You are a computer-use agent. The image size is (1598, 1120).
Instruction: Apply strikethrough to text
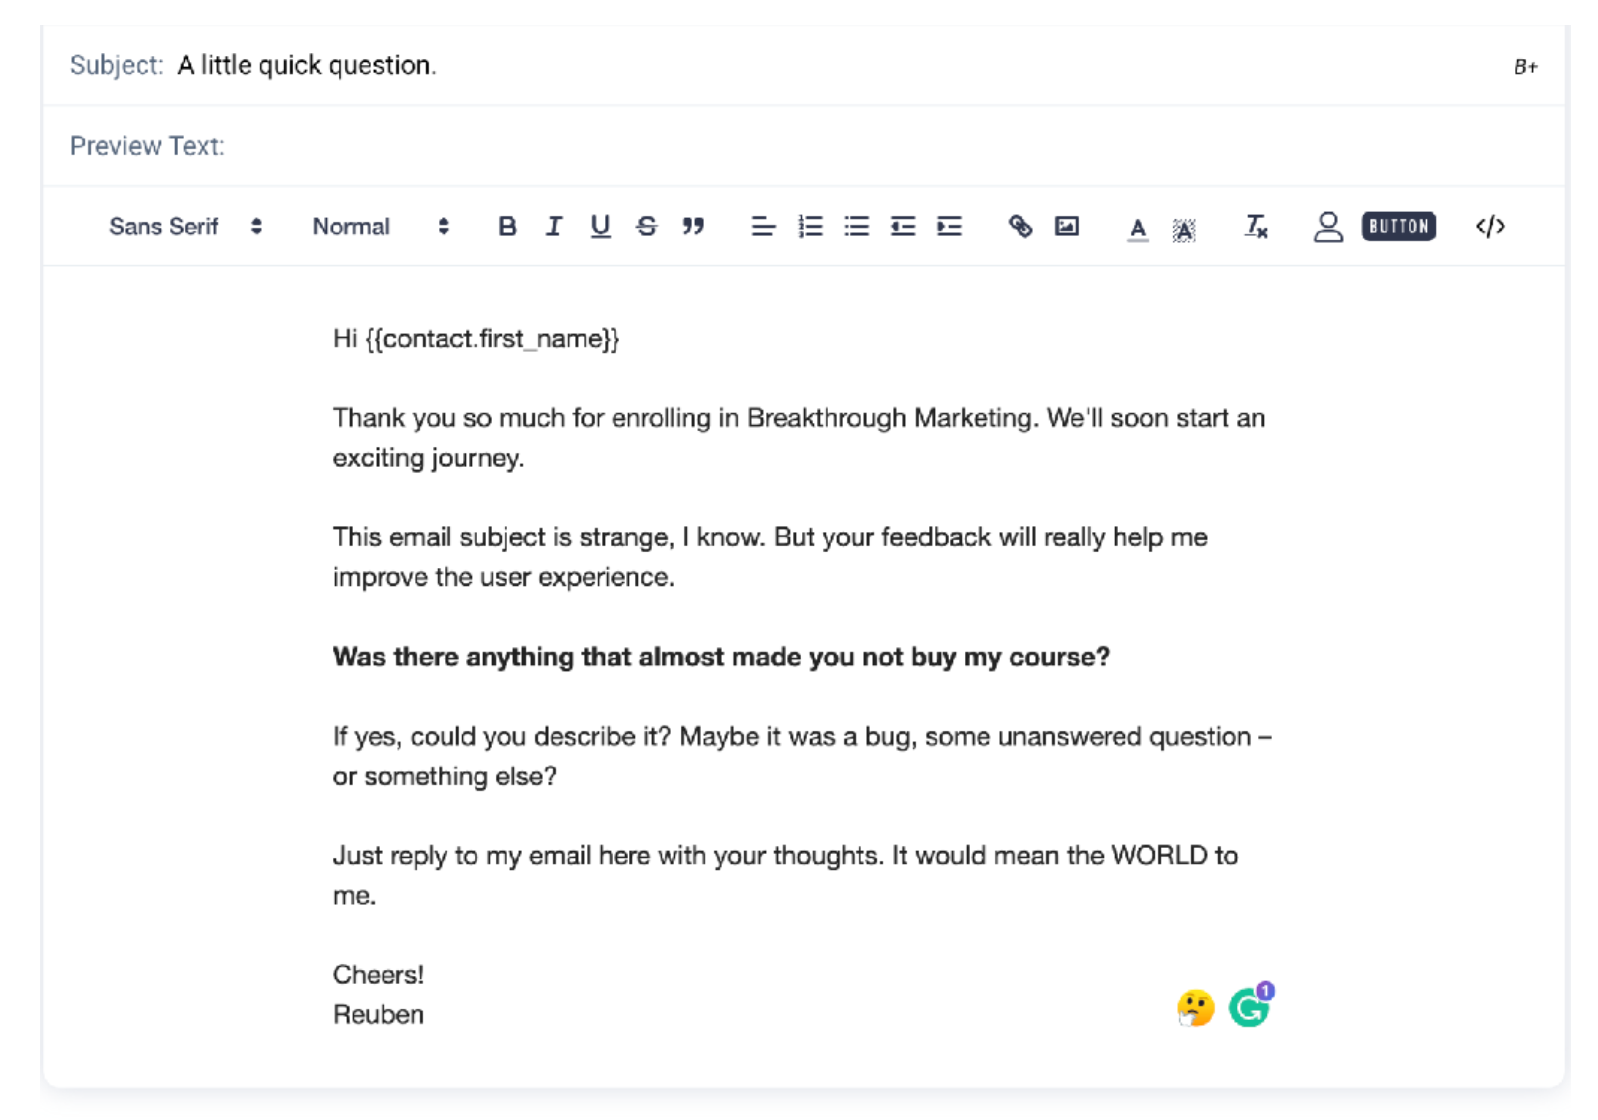point(646,227)
